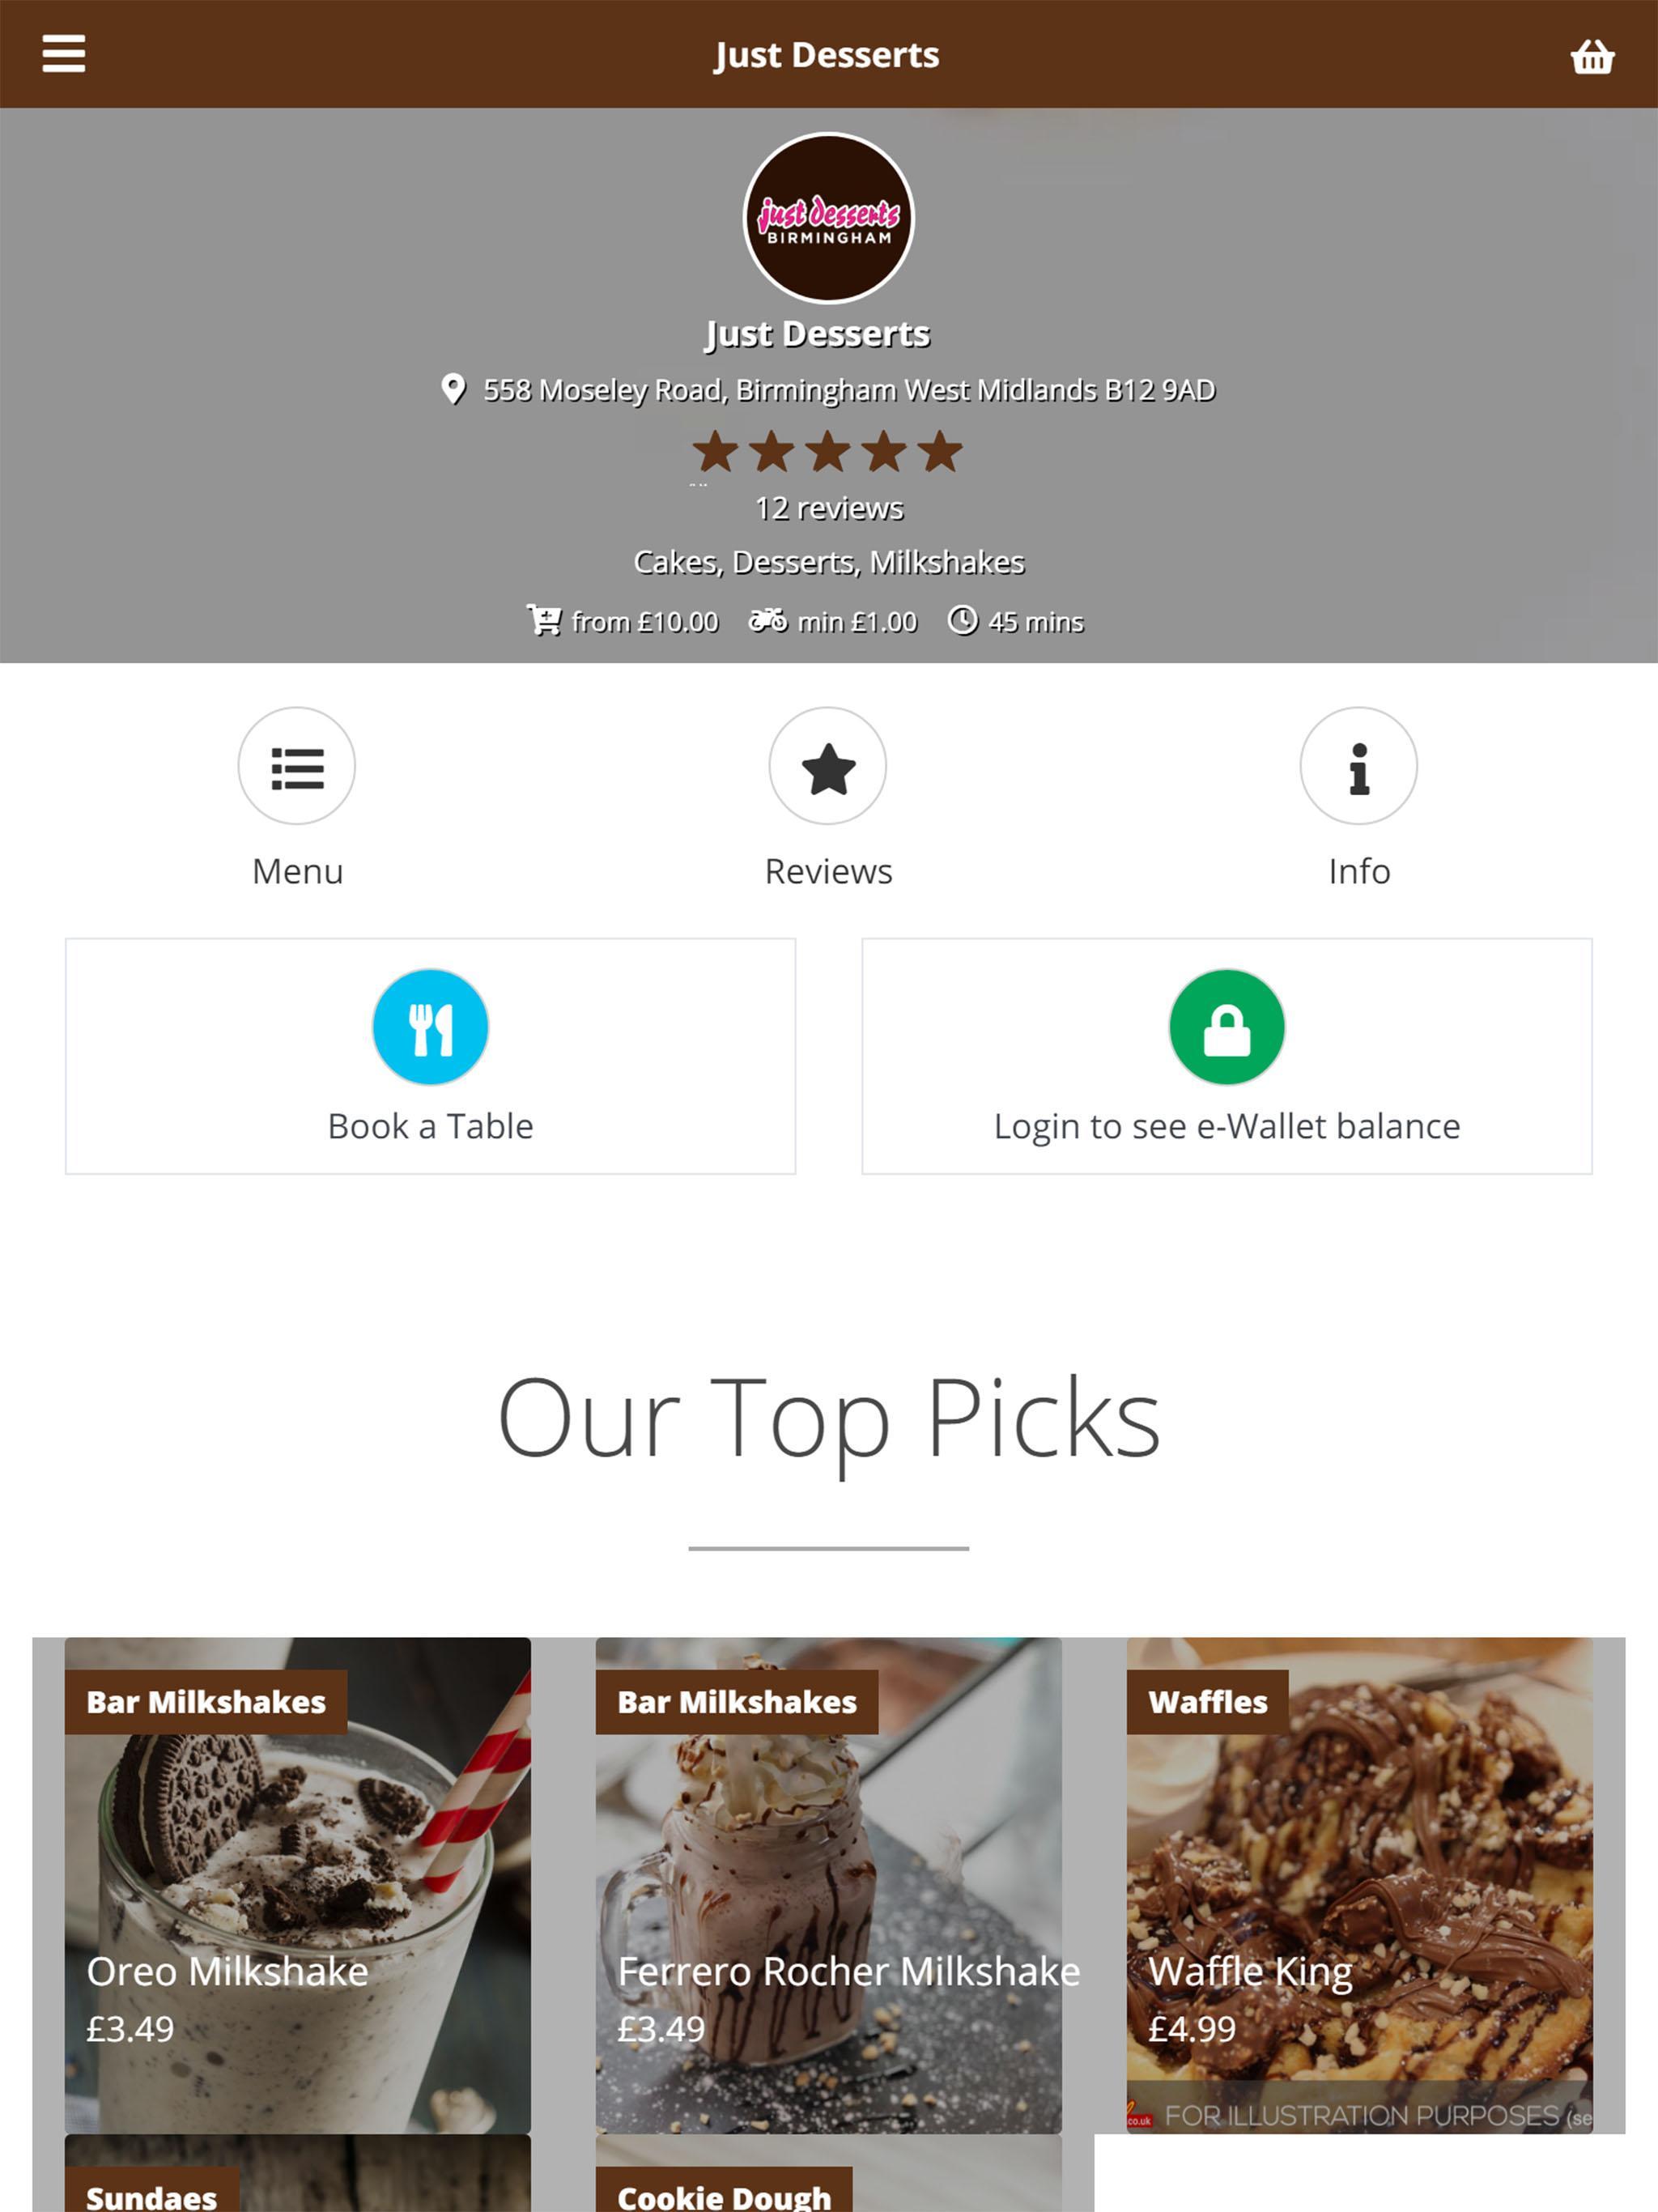The height and width of the screenshot is (2212, 1658).
Task: Open the 12 reviews link
Action: click(x=829, y=508)
